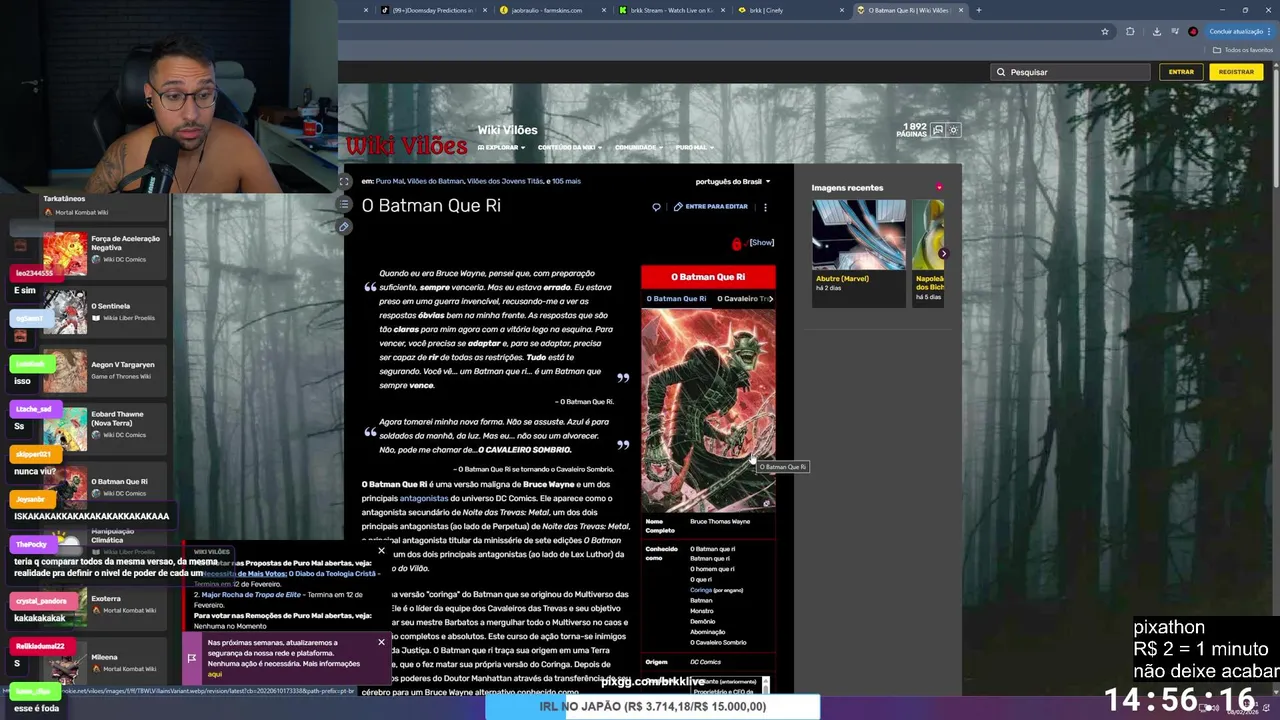The height and width of the screenshot is (720, 1280).
Task: Close the Wiki Vilões announcement popup
Action: coord(381,550)
